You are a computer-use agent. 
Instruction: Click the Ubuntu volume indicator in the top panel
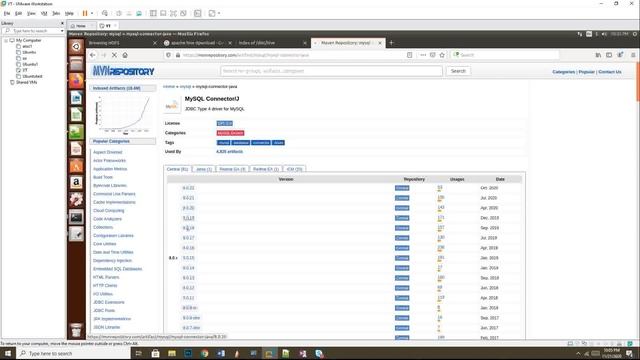tap(604, 34)
